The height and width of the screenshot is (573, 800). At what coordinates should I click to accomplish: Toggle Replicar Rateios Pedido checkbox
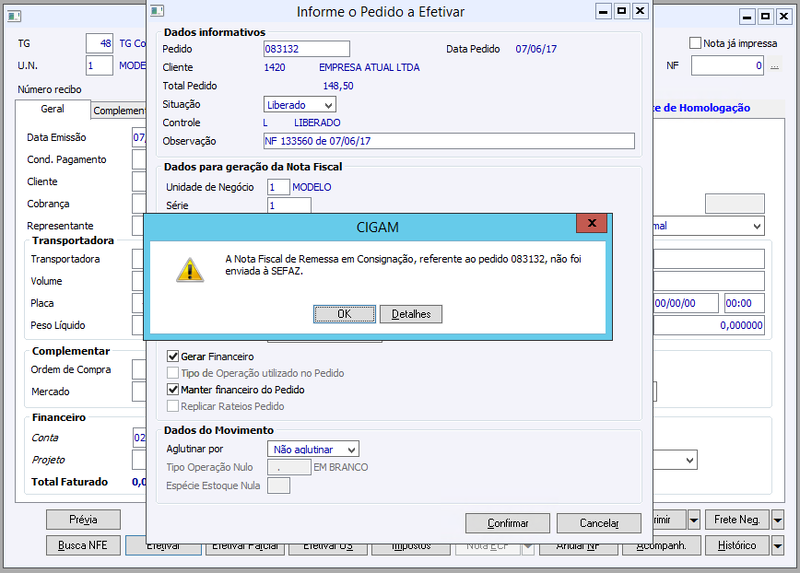[173, 406]
